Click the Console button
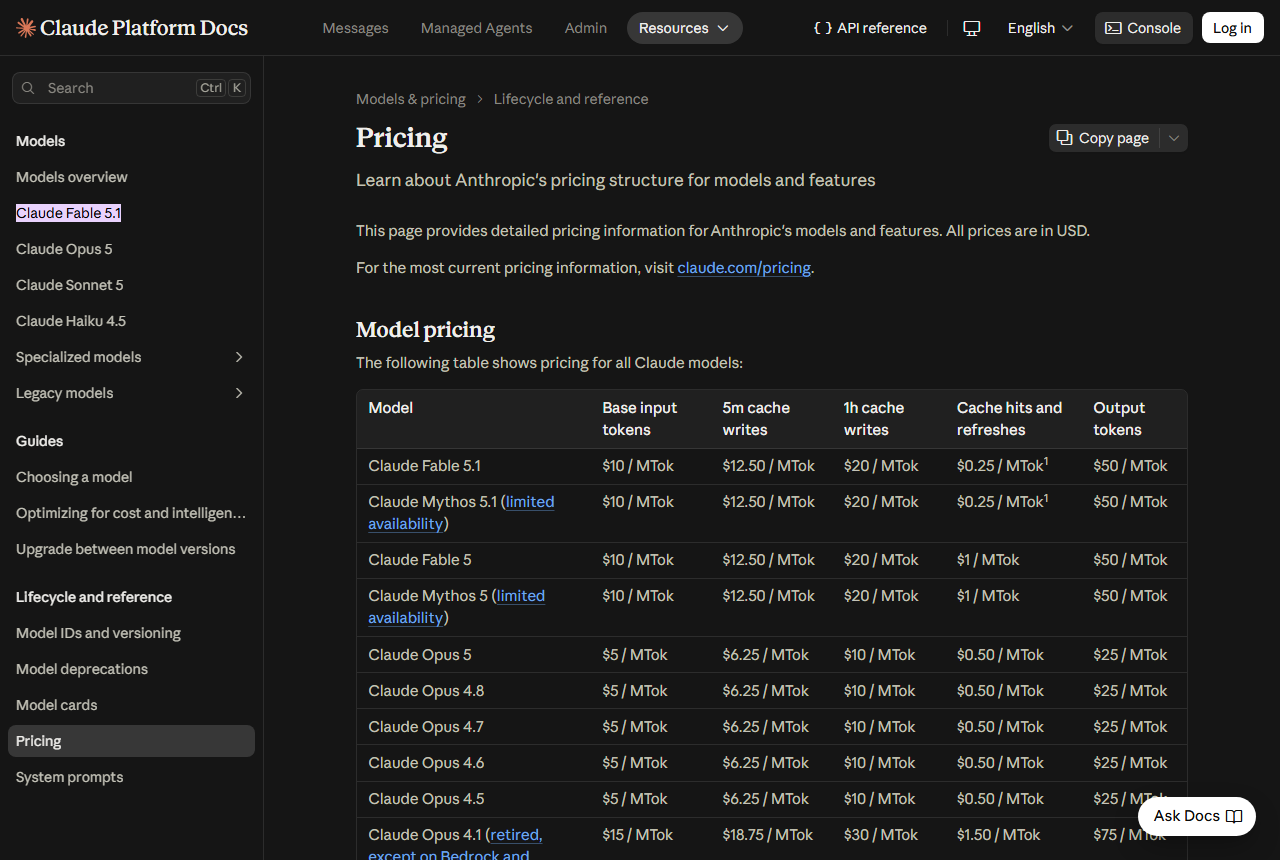This screenshot has height=860, width=1280. [1144, 28]
